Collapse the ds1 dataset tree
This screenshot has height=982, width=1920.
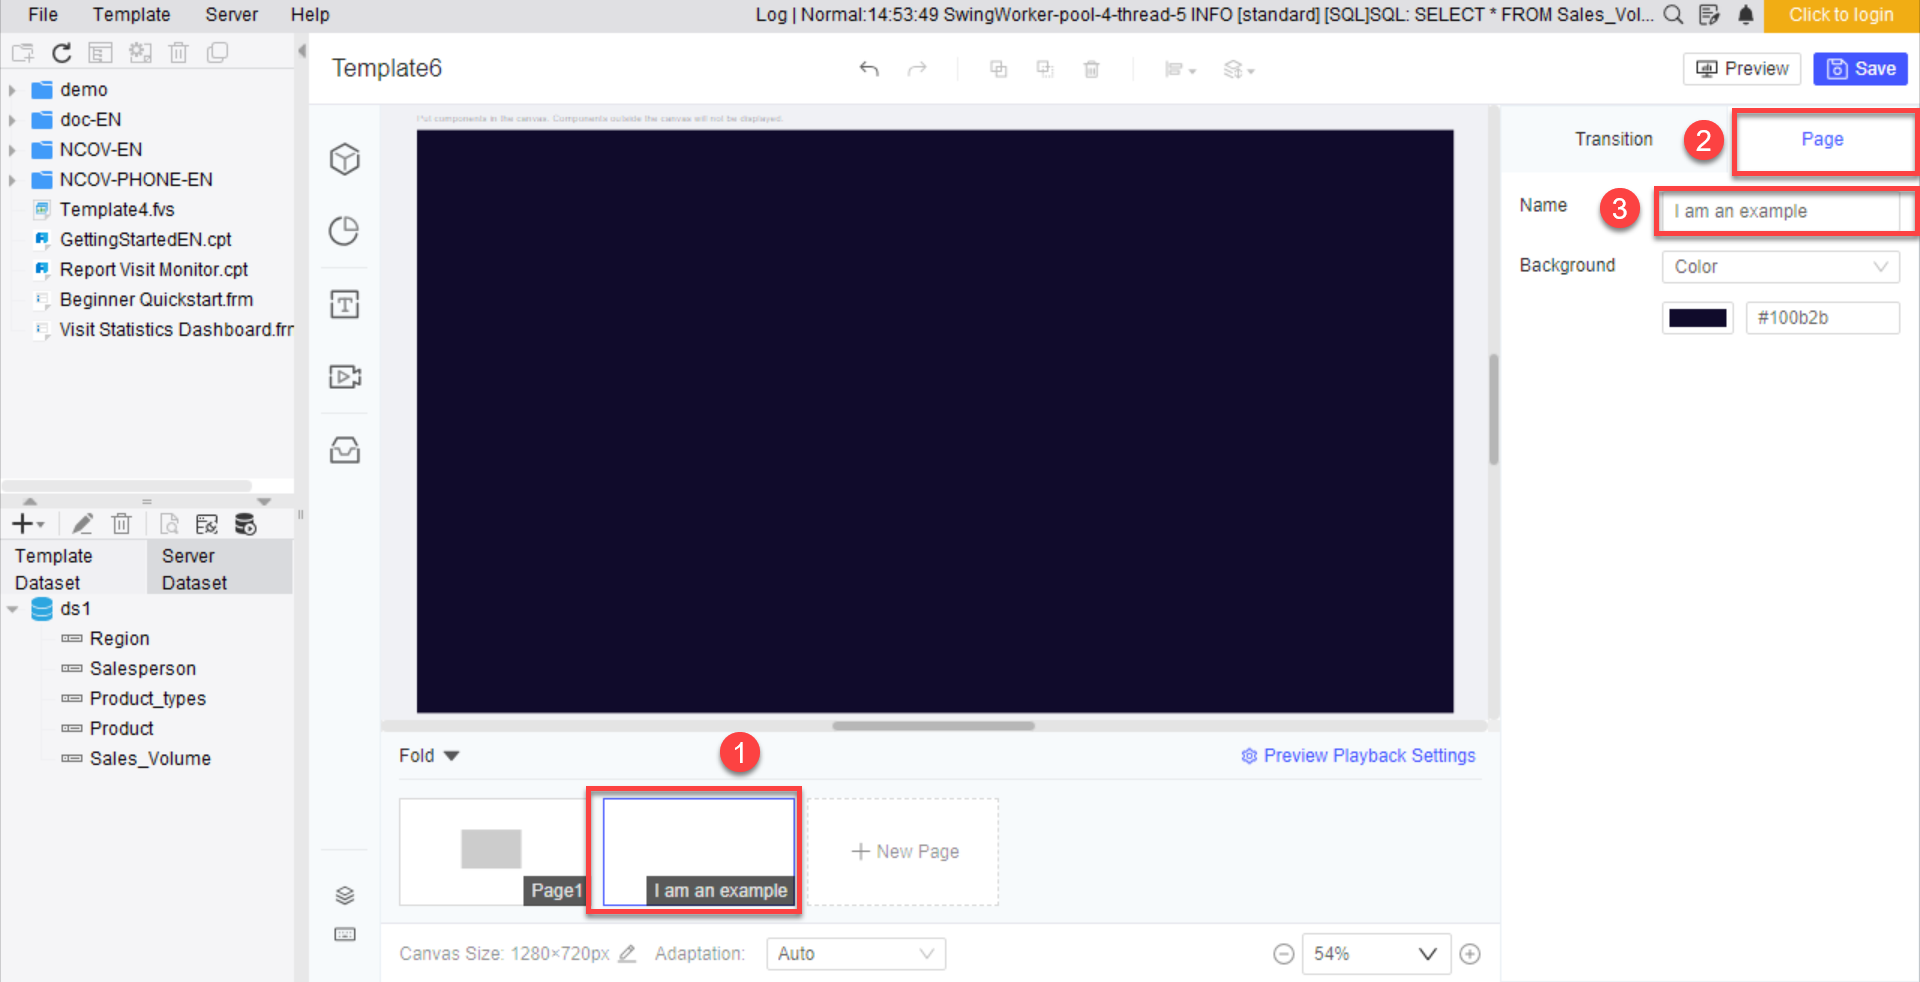pos(13,608)
